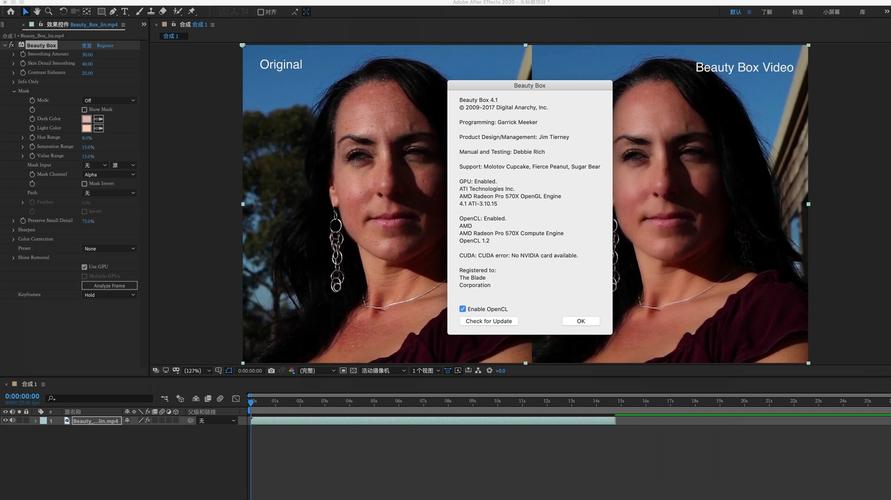Show hidden panels double-chevron
The height and width of the screenshot is (500, 891).
click(x=144, y=24)
